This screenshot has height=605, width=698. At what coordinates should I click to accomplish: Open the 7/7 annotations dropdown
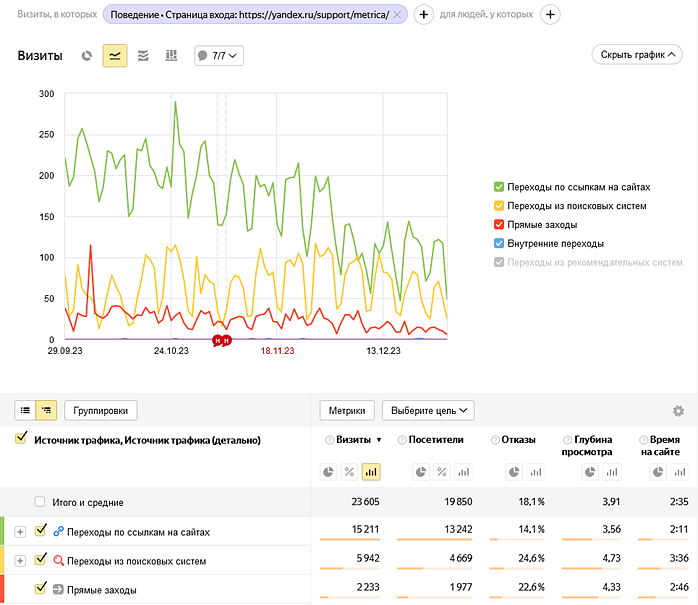click(x=219, y=56)
